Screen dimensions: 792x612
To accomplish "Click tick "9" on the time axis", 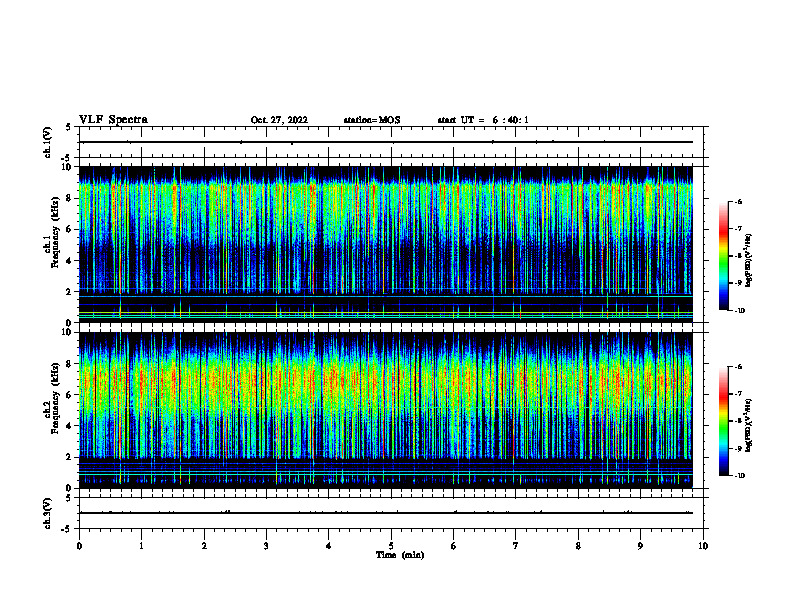I will 640,546.
